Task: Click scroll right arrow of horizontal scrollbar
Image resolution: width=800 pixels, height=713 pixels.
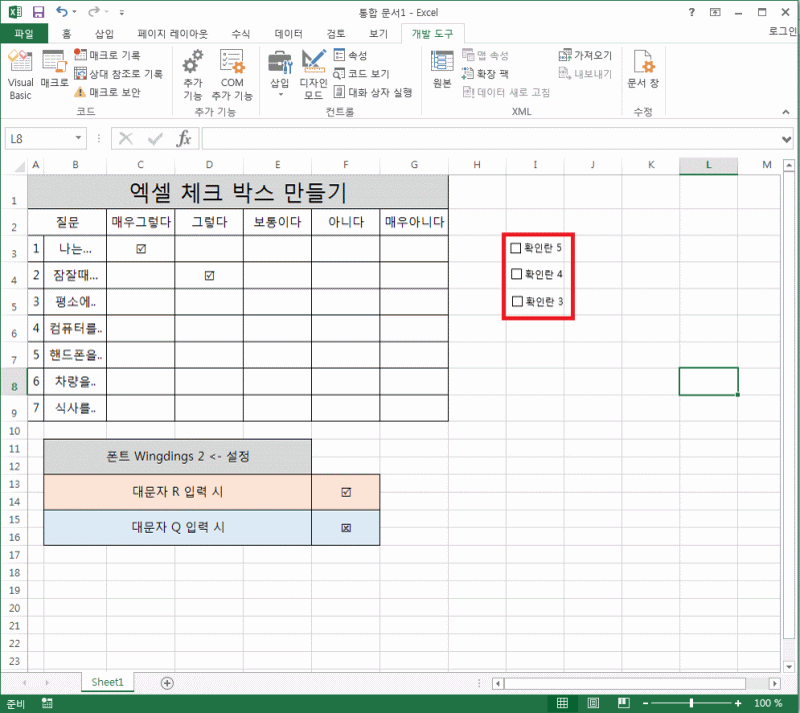Action: pos(774,683)
